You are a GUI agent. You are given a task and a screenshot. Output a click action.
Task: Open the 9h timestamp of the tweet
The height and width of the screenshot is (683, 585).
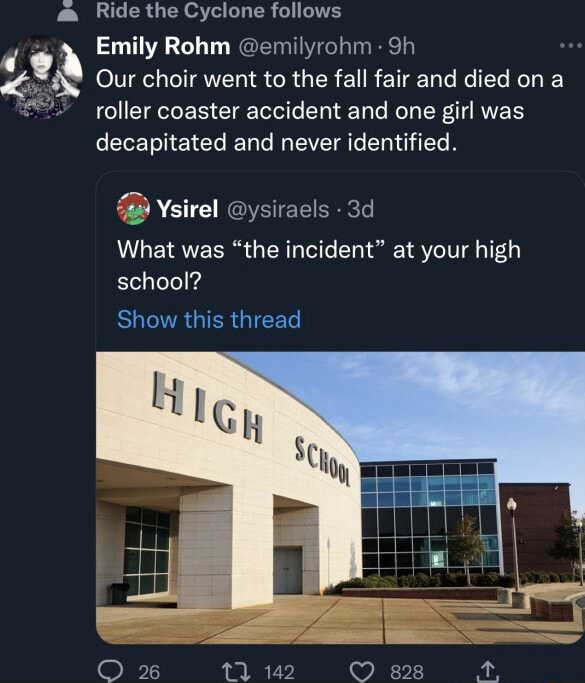point(401,46)
